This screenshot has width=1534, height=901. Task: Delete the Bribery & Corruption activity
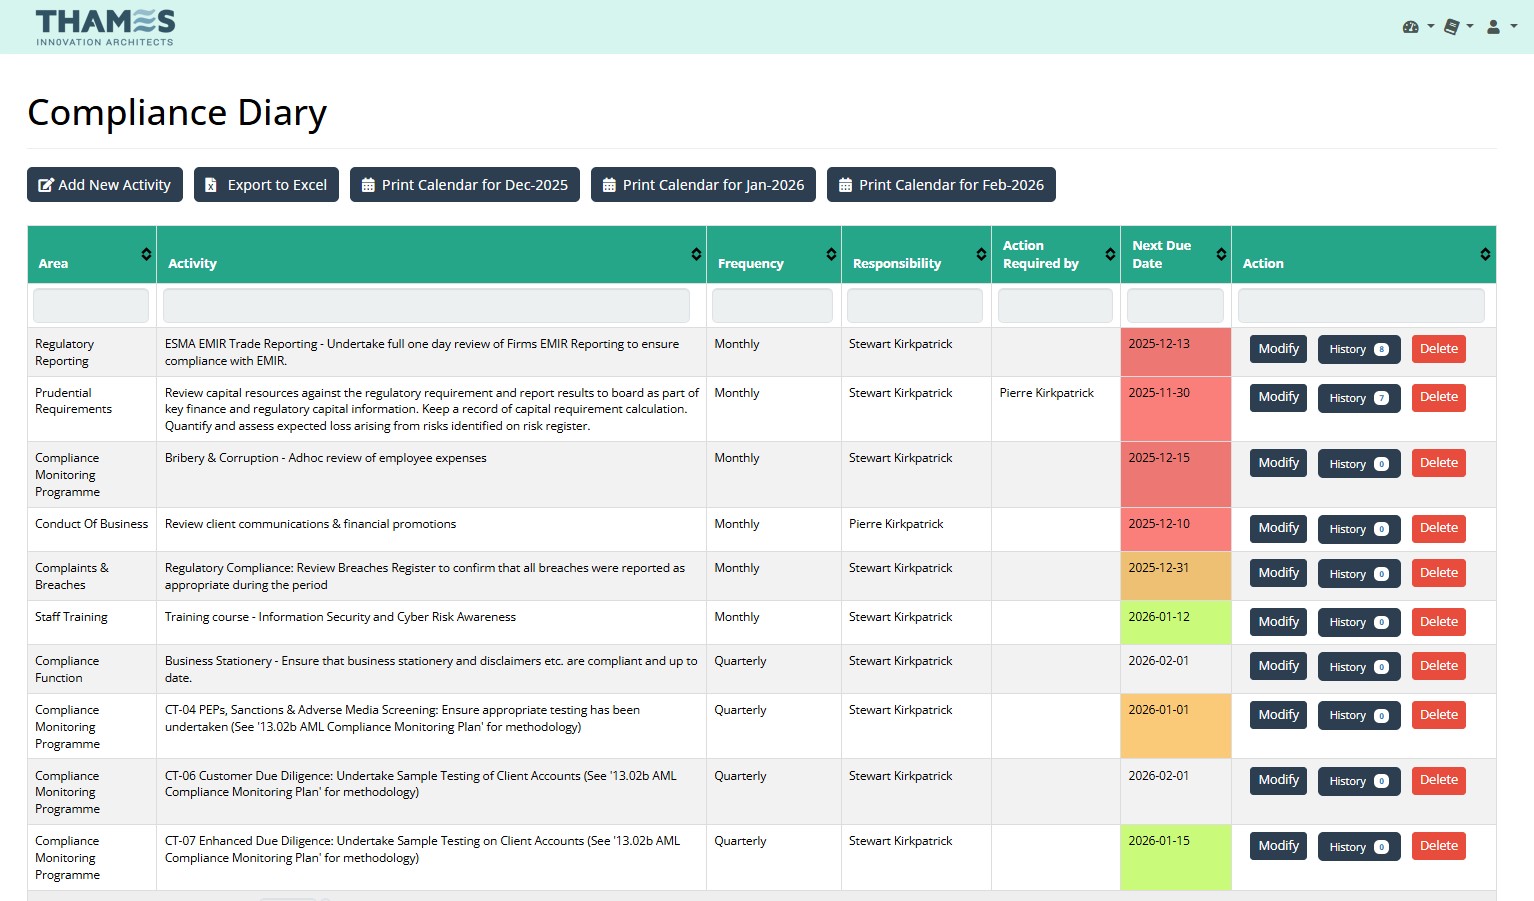[x=1438, y=463]
